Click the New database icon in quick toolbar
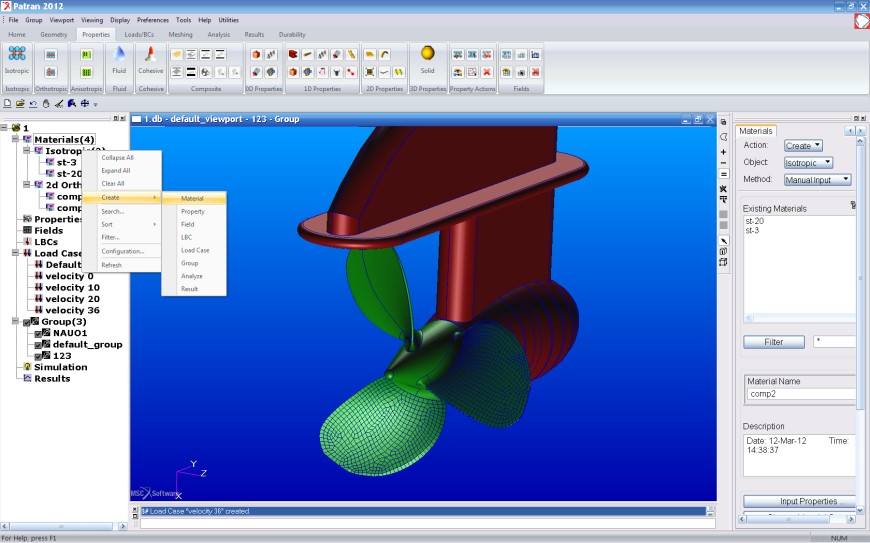870x543 pixels. 7,104
